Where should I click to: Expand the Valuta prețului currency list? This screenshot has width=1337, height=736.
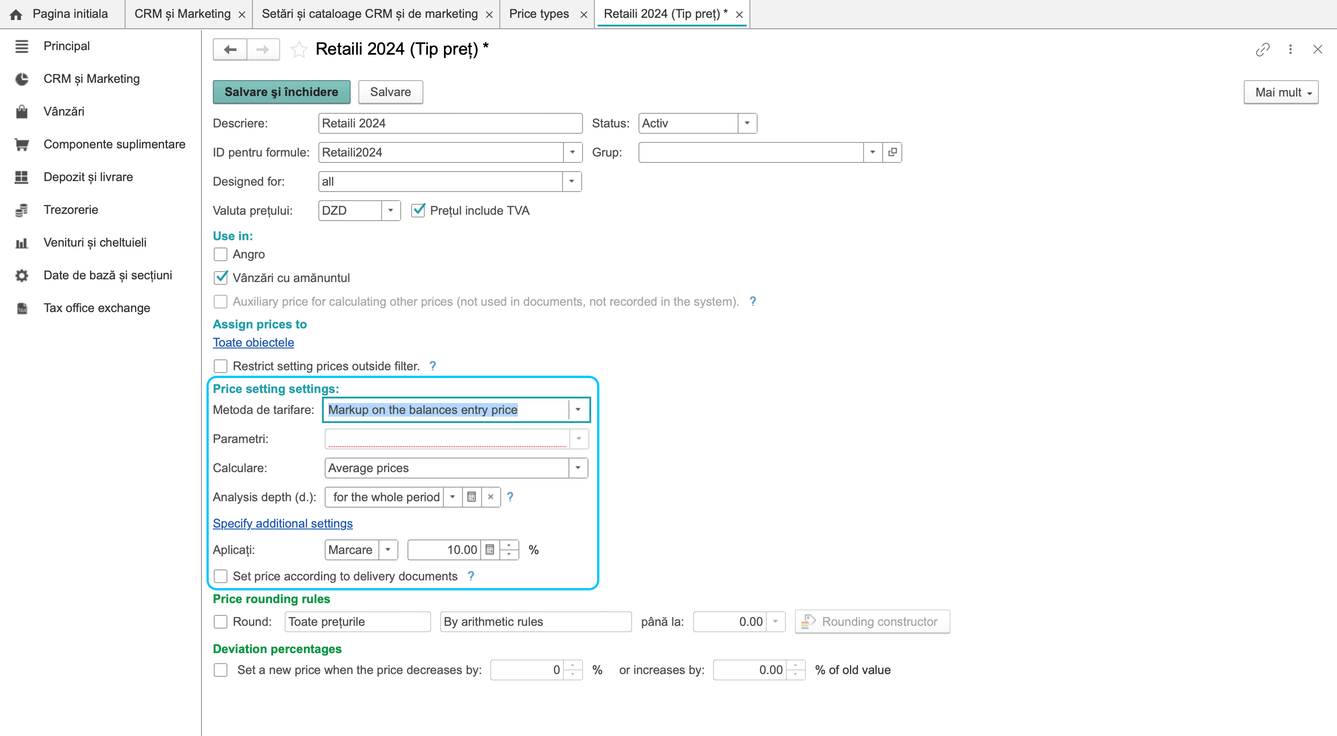point(391,210)
